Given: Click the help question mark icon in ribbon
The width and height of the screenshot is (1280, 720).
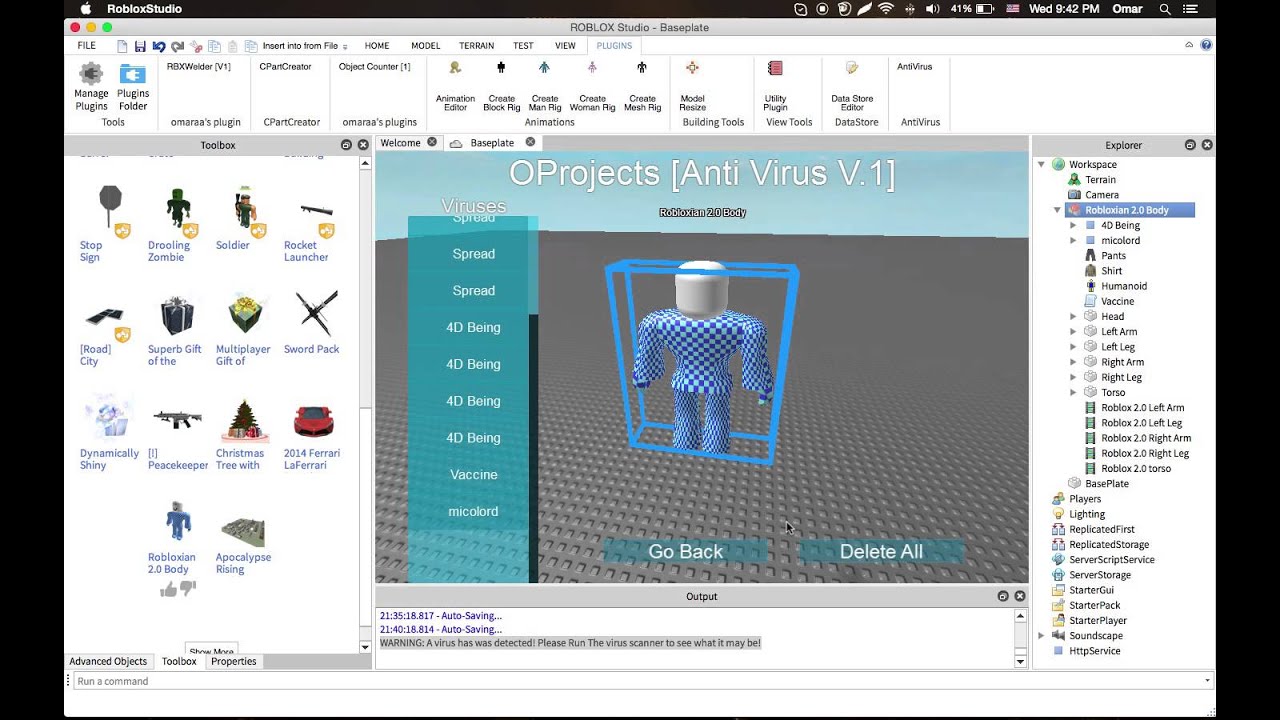Looking at the screenshot, I should (1206, 45).
